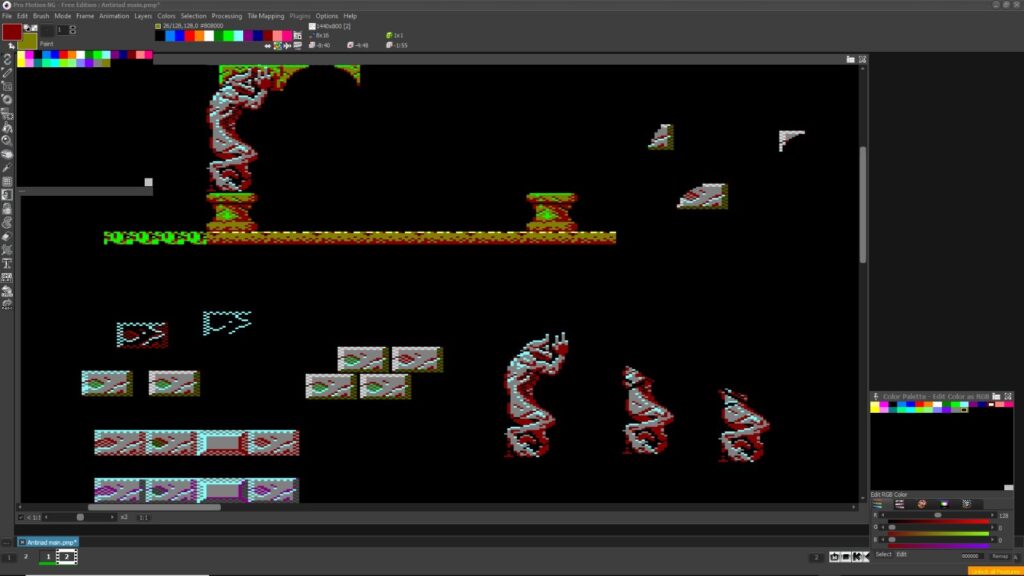Open the color list tab icon in Edit RGB Color
This screenshot has width=1024, height=576.
point(899,504)
